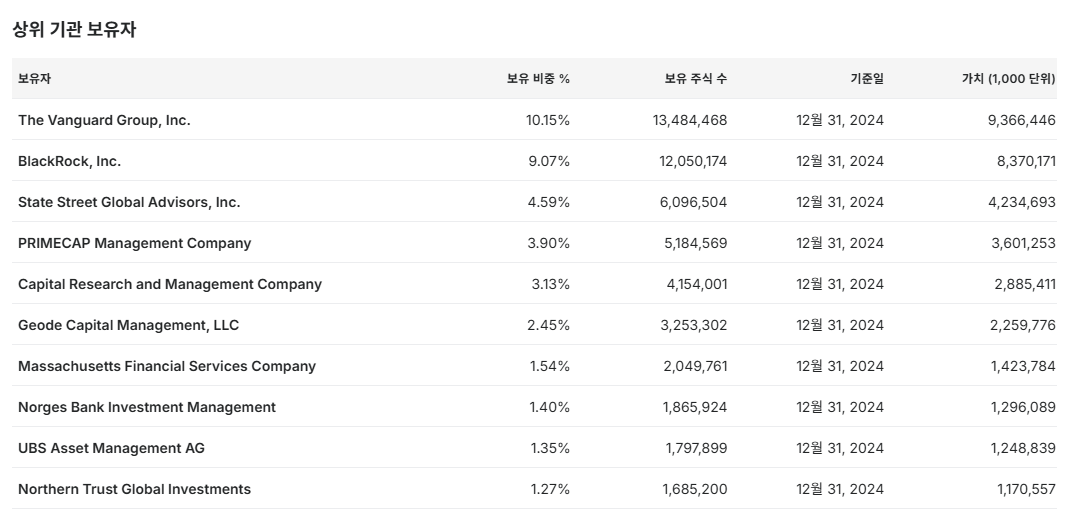
Task: Click the 기준일 column header
Action: [867, 79]
